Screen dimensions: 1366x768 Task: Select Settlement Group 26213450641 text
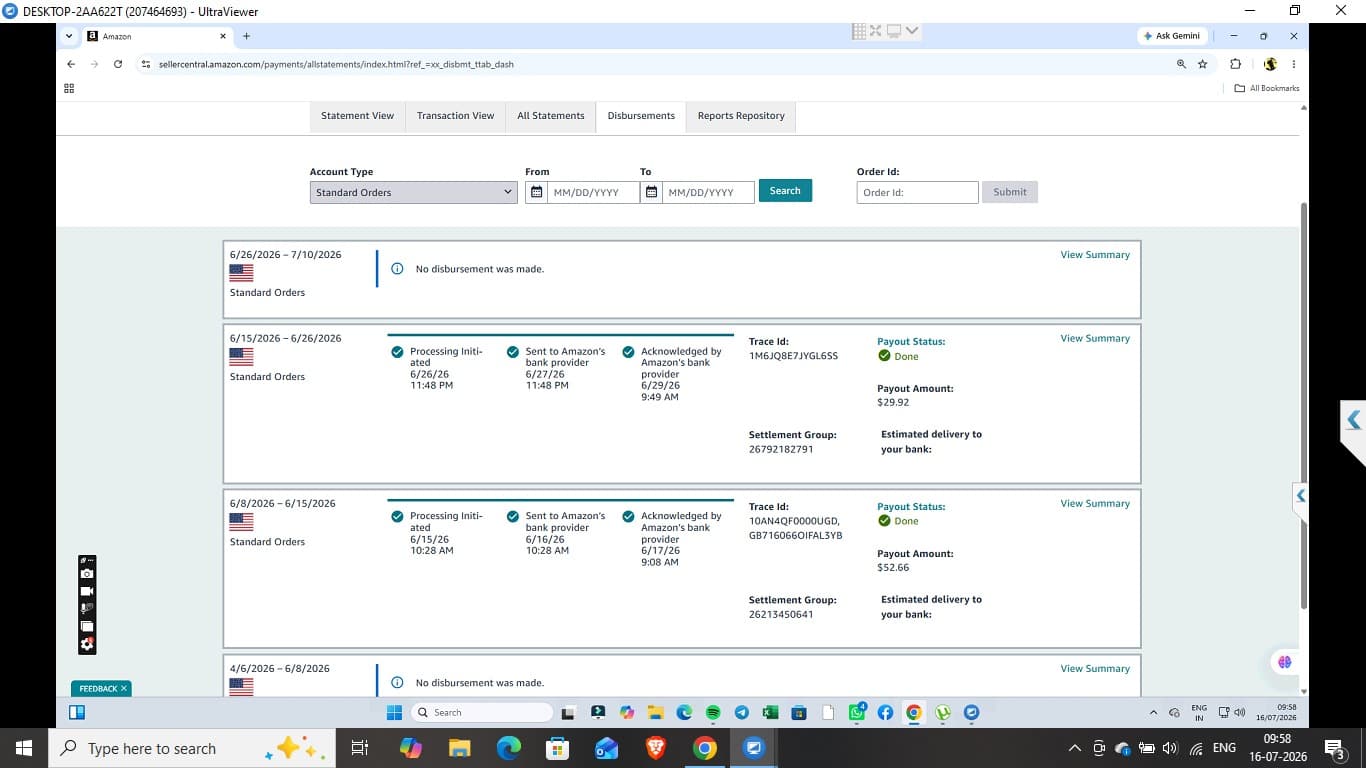(x=781, y=615)
